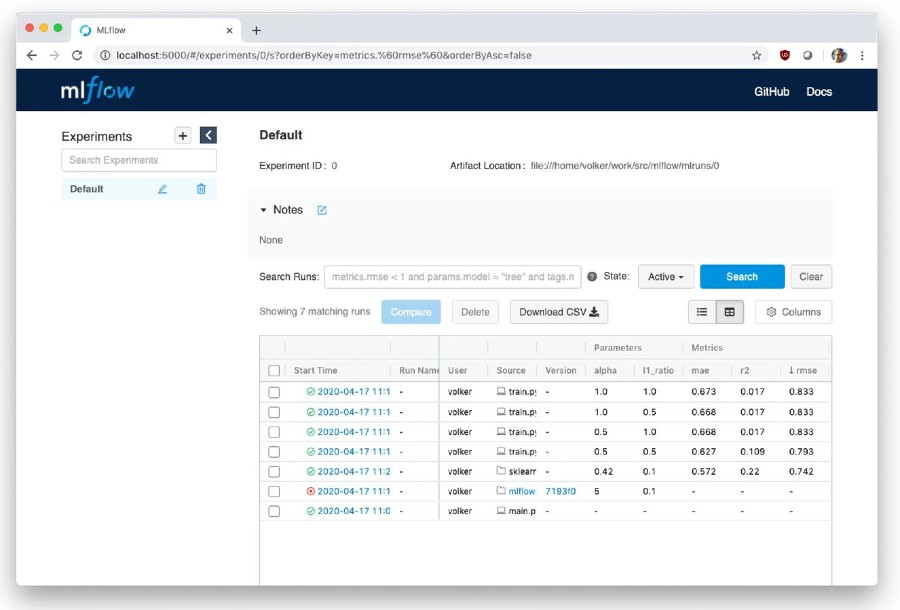The width and height of the screenshot is (900, 610).
Task: Click the gray extension icon beside uBlock
Action: 808,55
